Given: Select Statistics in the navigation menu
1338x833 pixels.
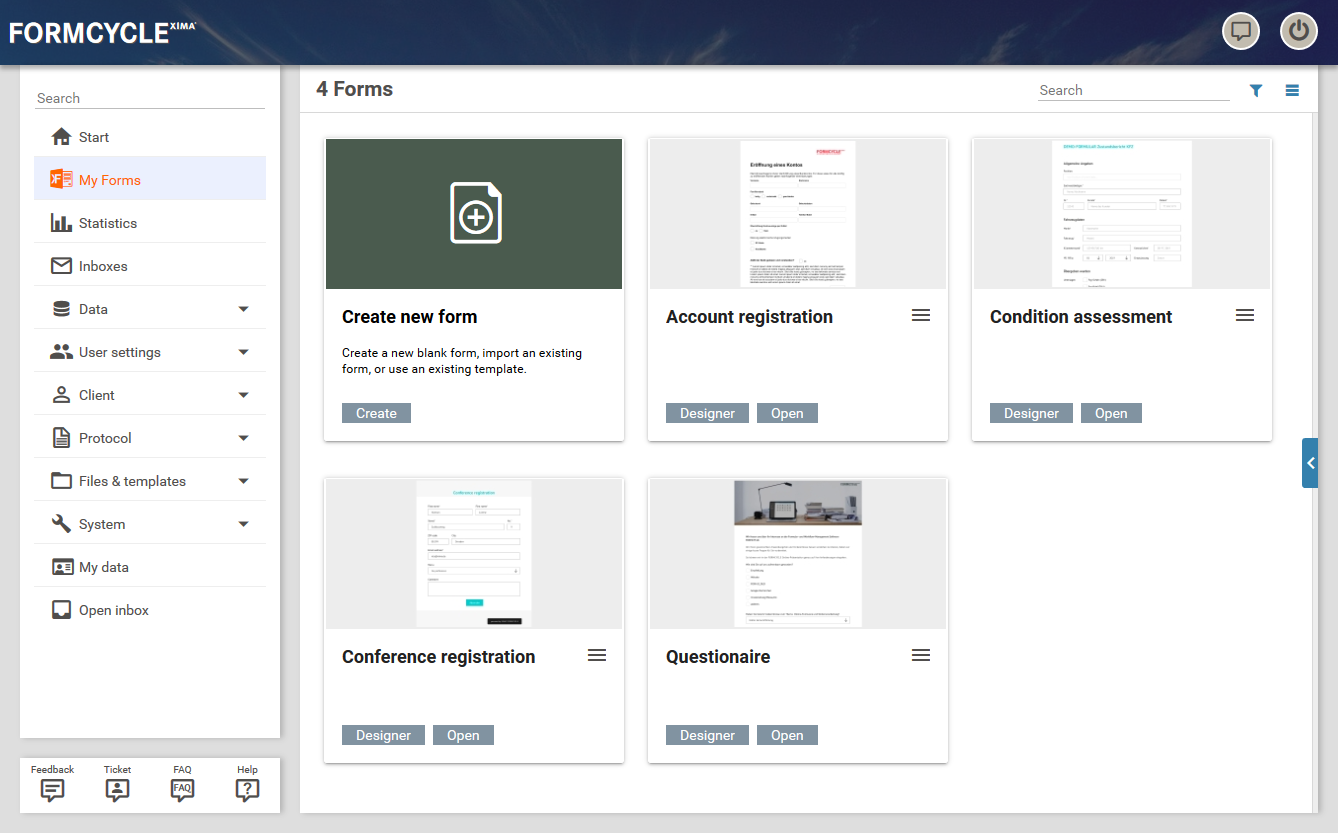Looking at the screenshot, I should pos(150,223).
